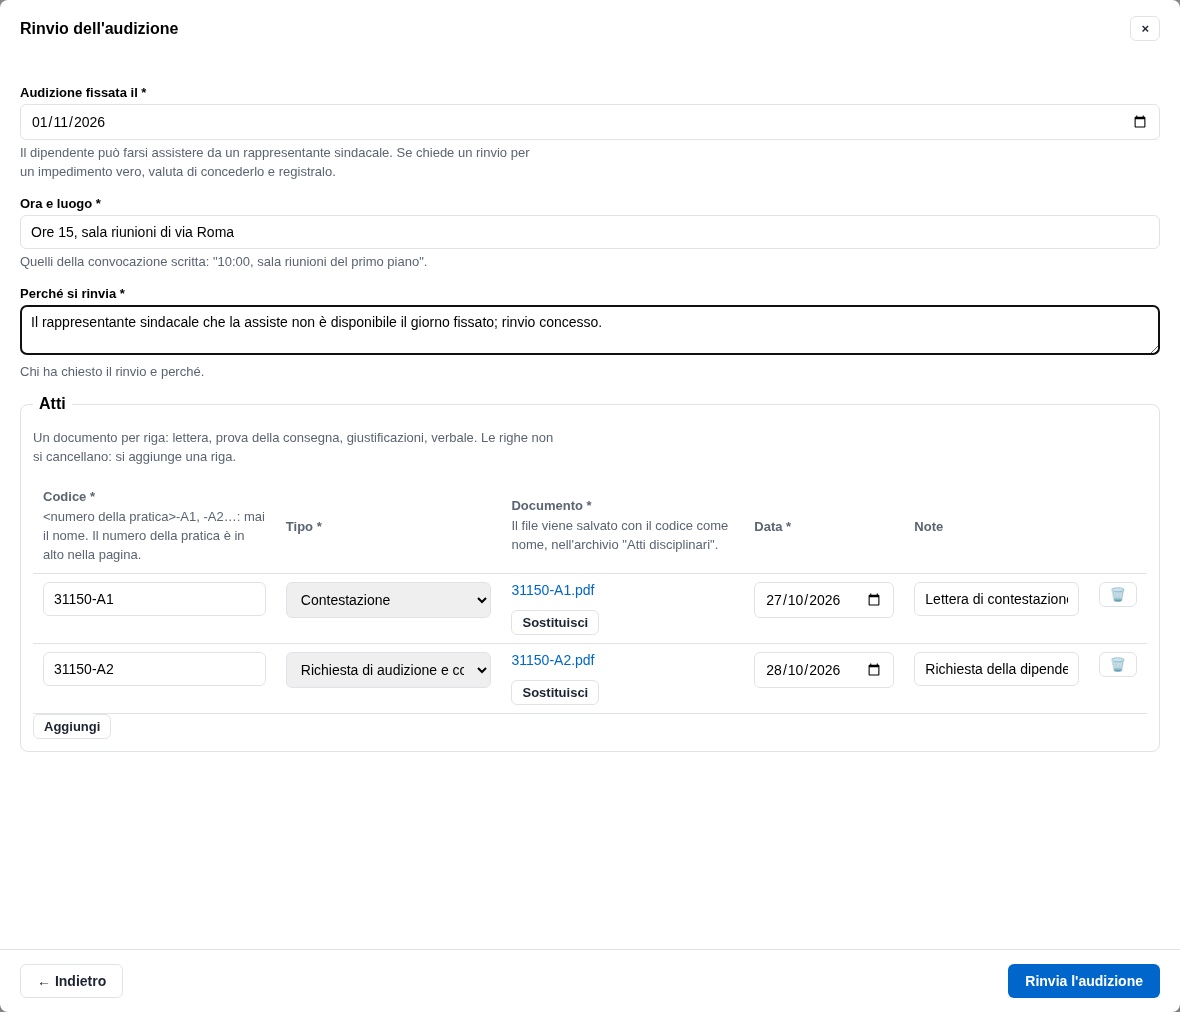Click the Ora e luogo field
Viewport: 1180px width, 1012px height.
(589, 232)
